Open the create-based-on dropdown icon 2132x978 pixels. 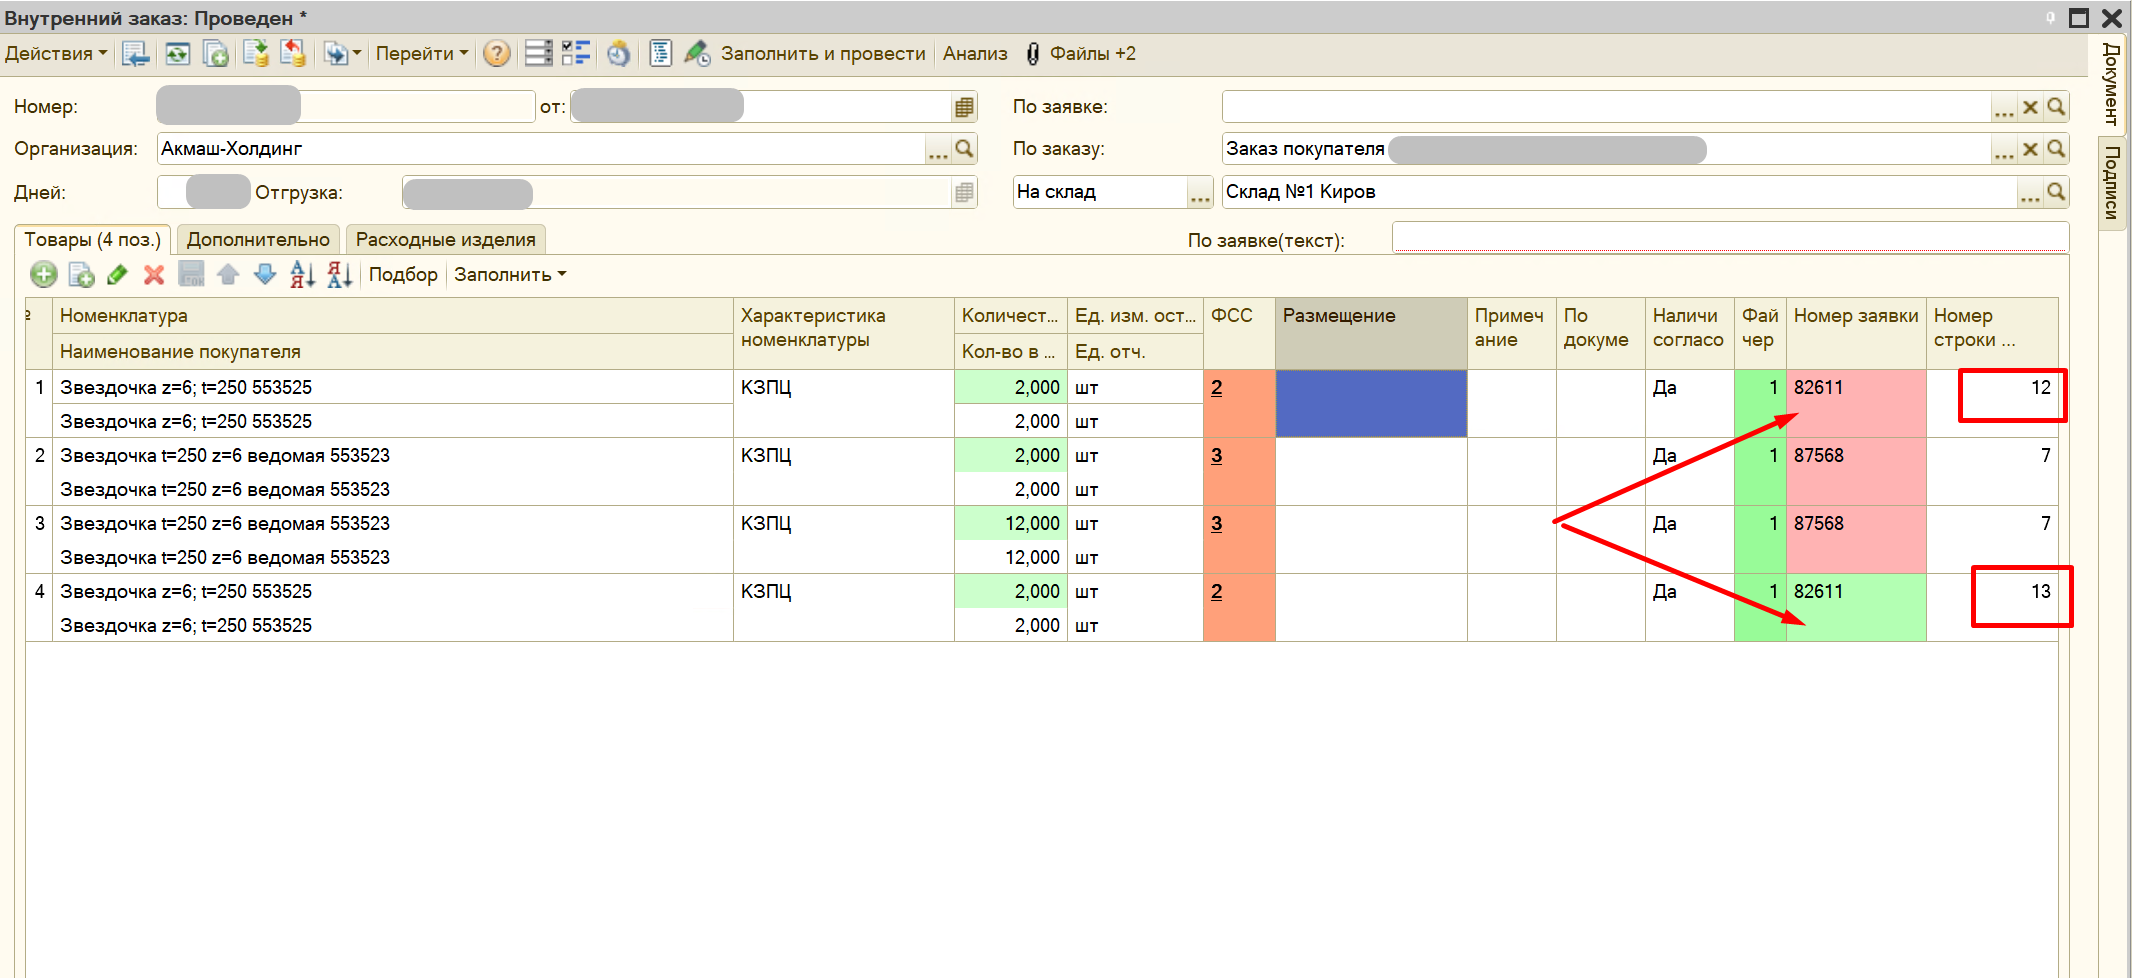(342, 54)
